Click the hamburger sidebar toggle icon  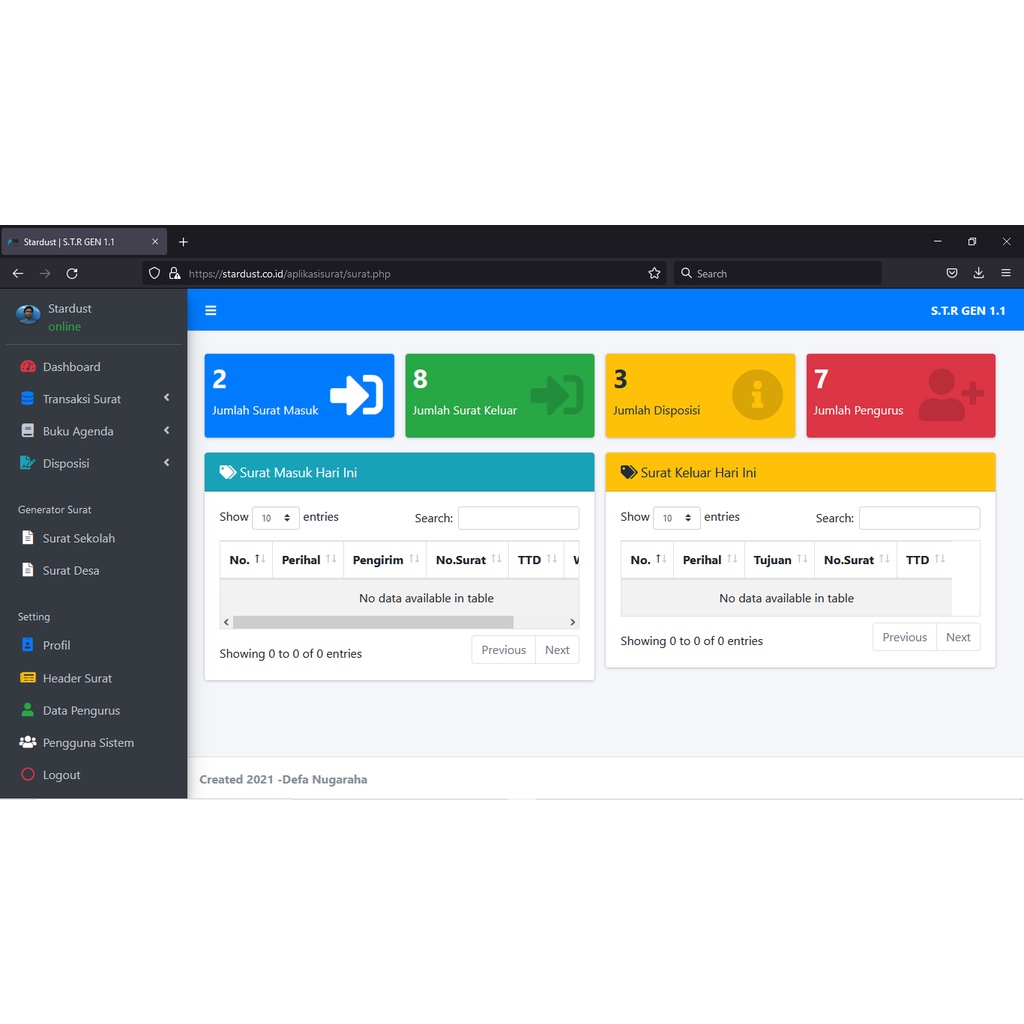[x=211, y=311]
